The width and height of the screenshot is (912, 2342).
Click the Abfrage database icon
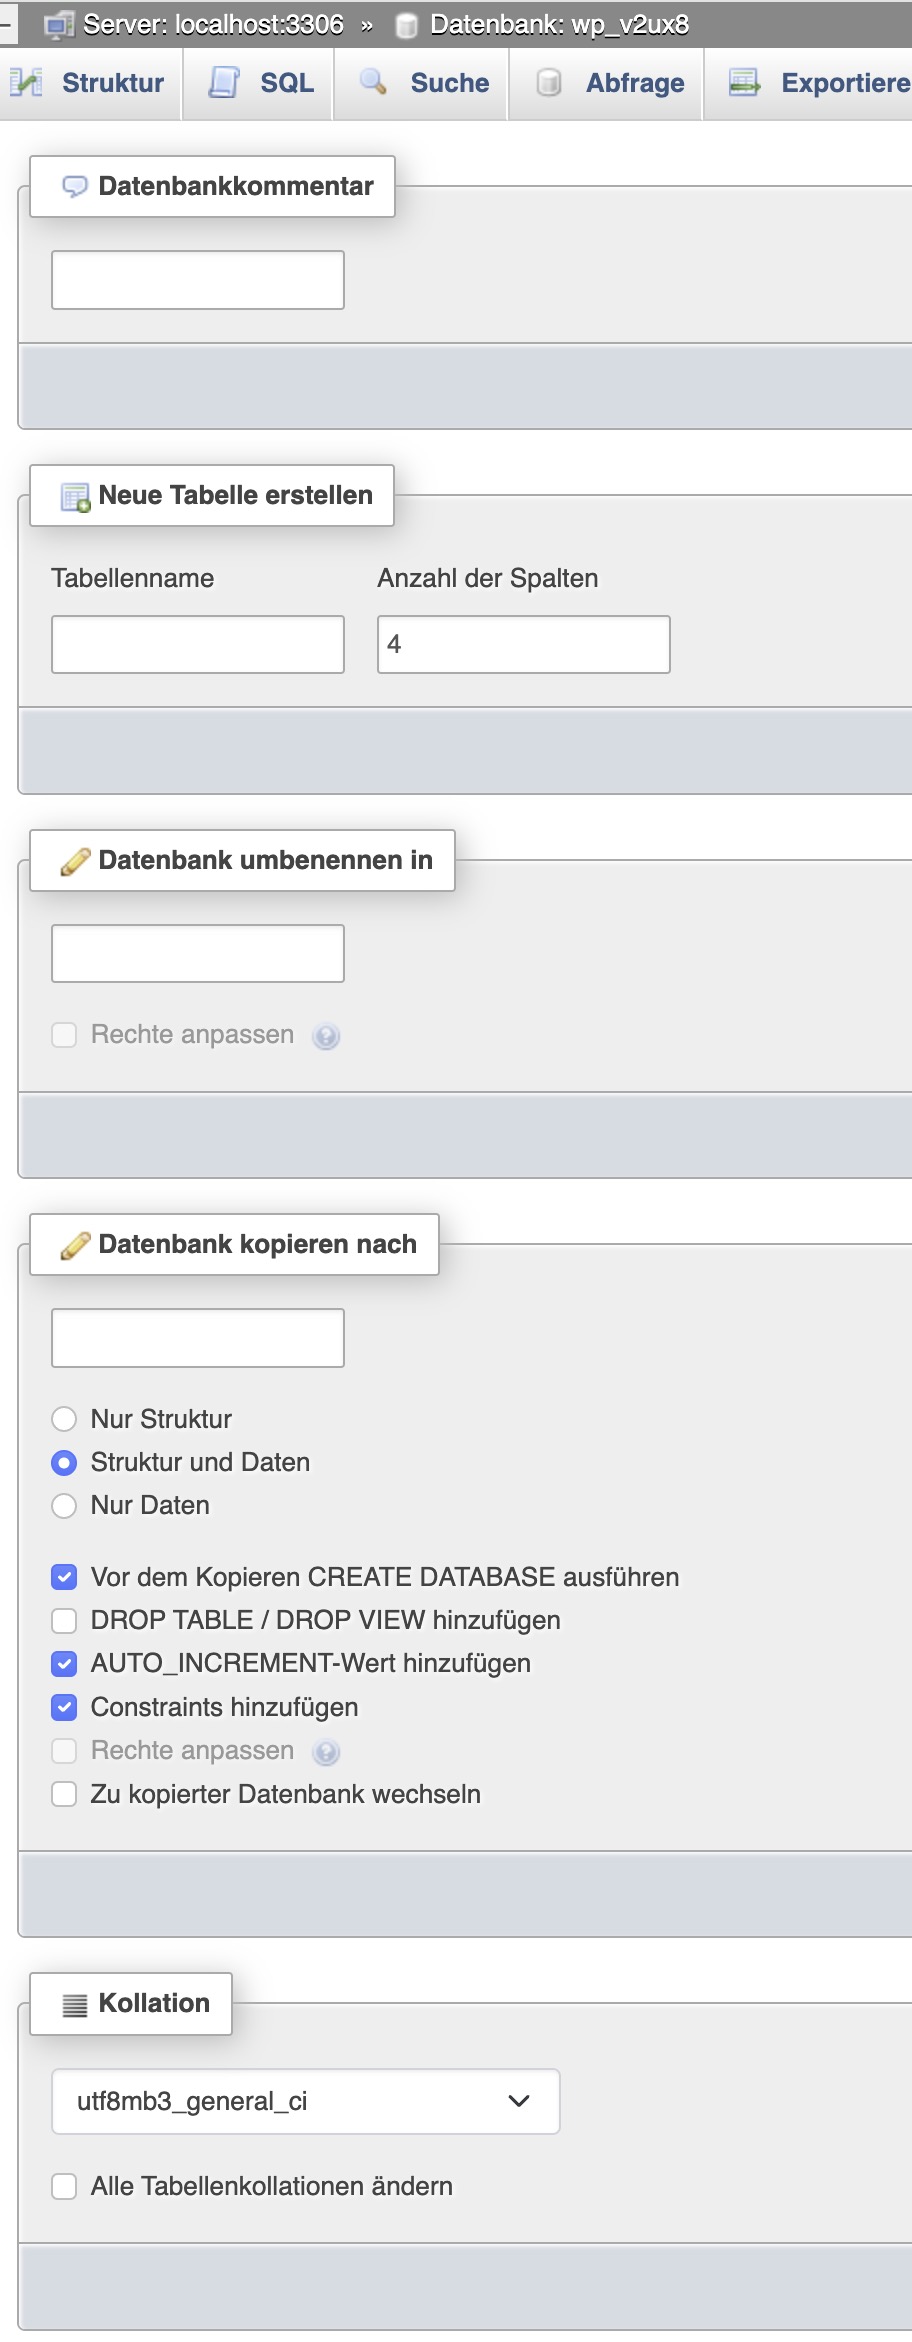coord(549,83)
